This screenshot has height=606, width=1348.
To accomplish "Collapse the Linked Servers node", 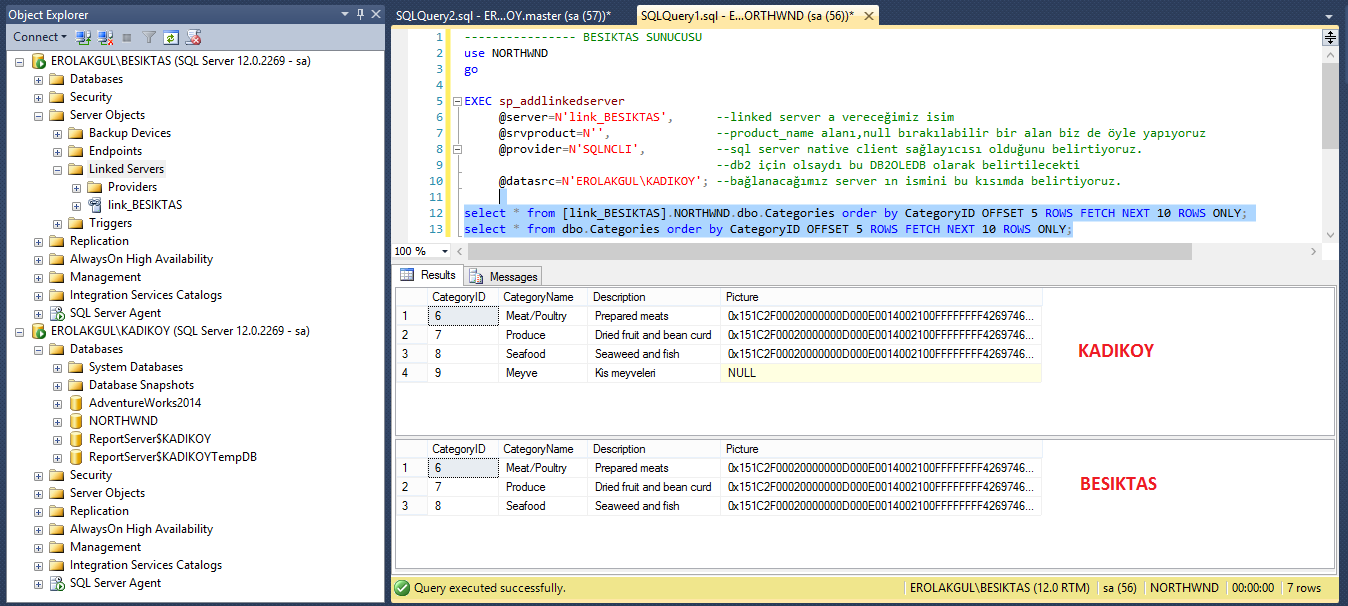I will 58,169.
